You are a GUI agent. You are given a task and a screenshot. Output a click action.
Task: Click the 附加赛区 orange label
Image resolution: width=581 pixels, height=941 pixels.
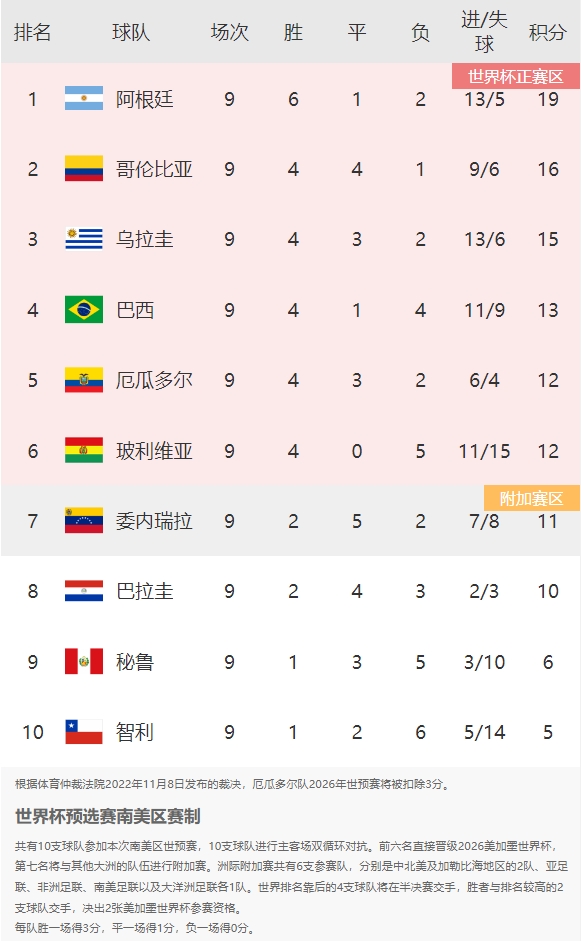[x=532, y=498]
